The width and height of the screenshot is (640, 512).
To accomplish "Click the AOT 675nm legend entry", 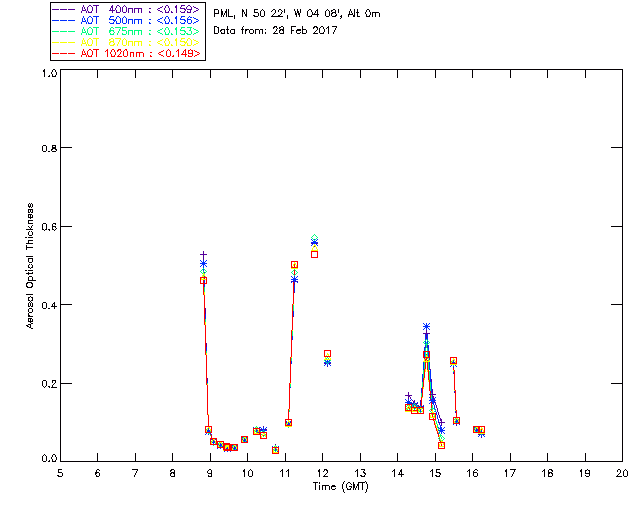I will click(126, 31).
